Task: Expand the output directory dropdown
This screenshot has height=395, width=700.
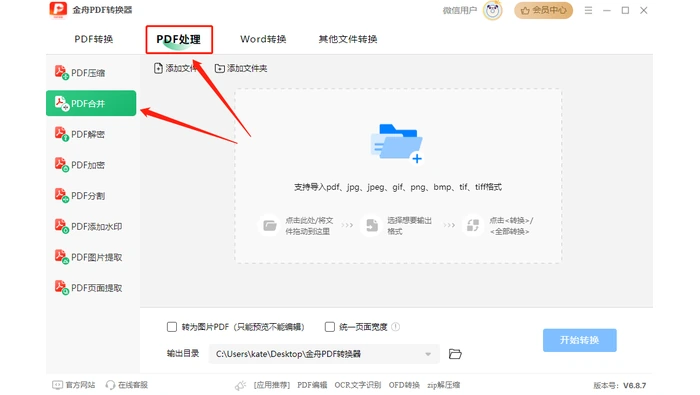Action: (428, 354)
